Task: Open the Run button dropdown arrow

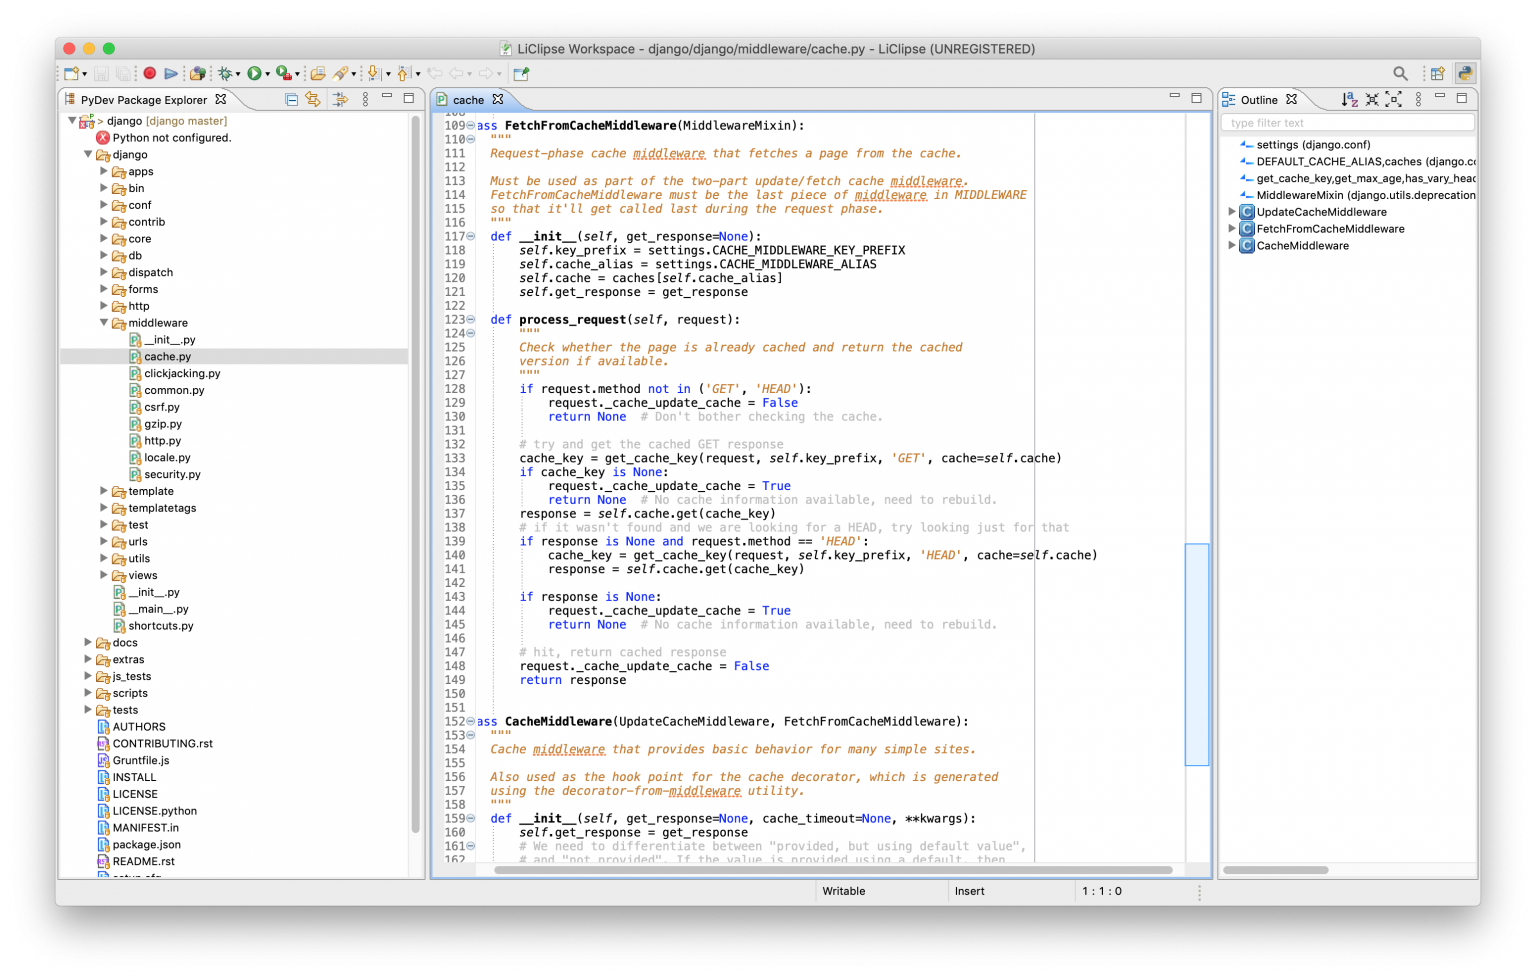Action: pyautogui.click(x=266, y=73)
